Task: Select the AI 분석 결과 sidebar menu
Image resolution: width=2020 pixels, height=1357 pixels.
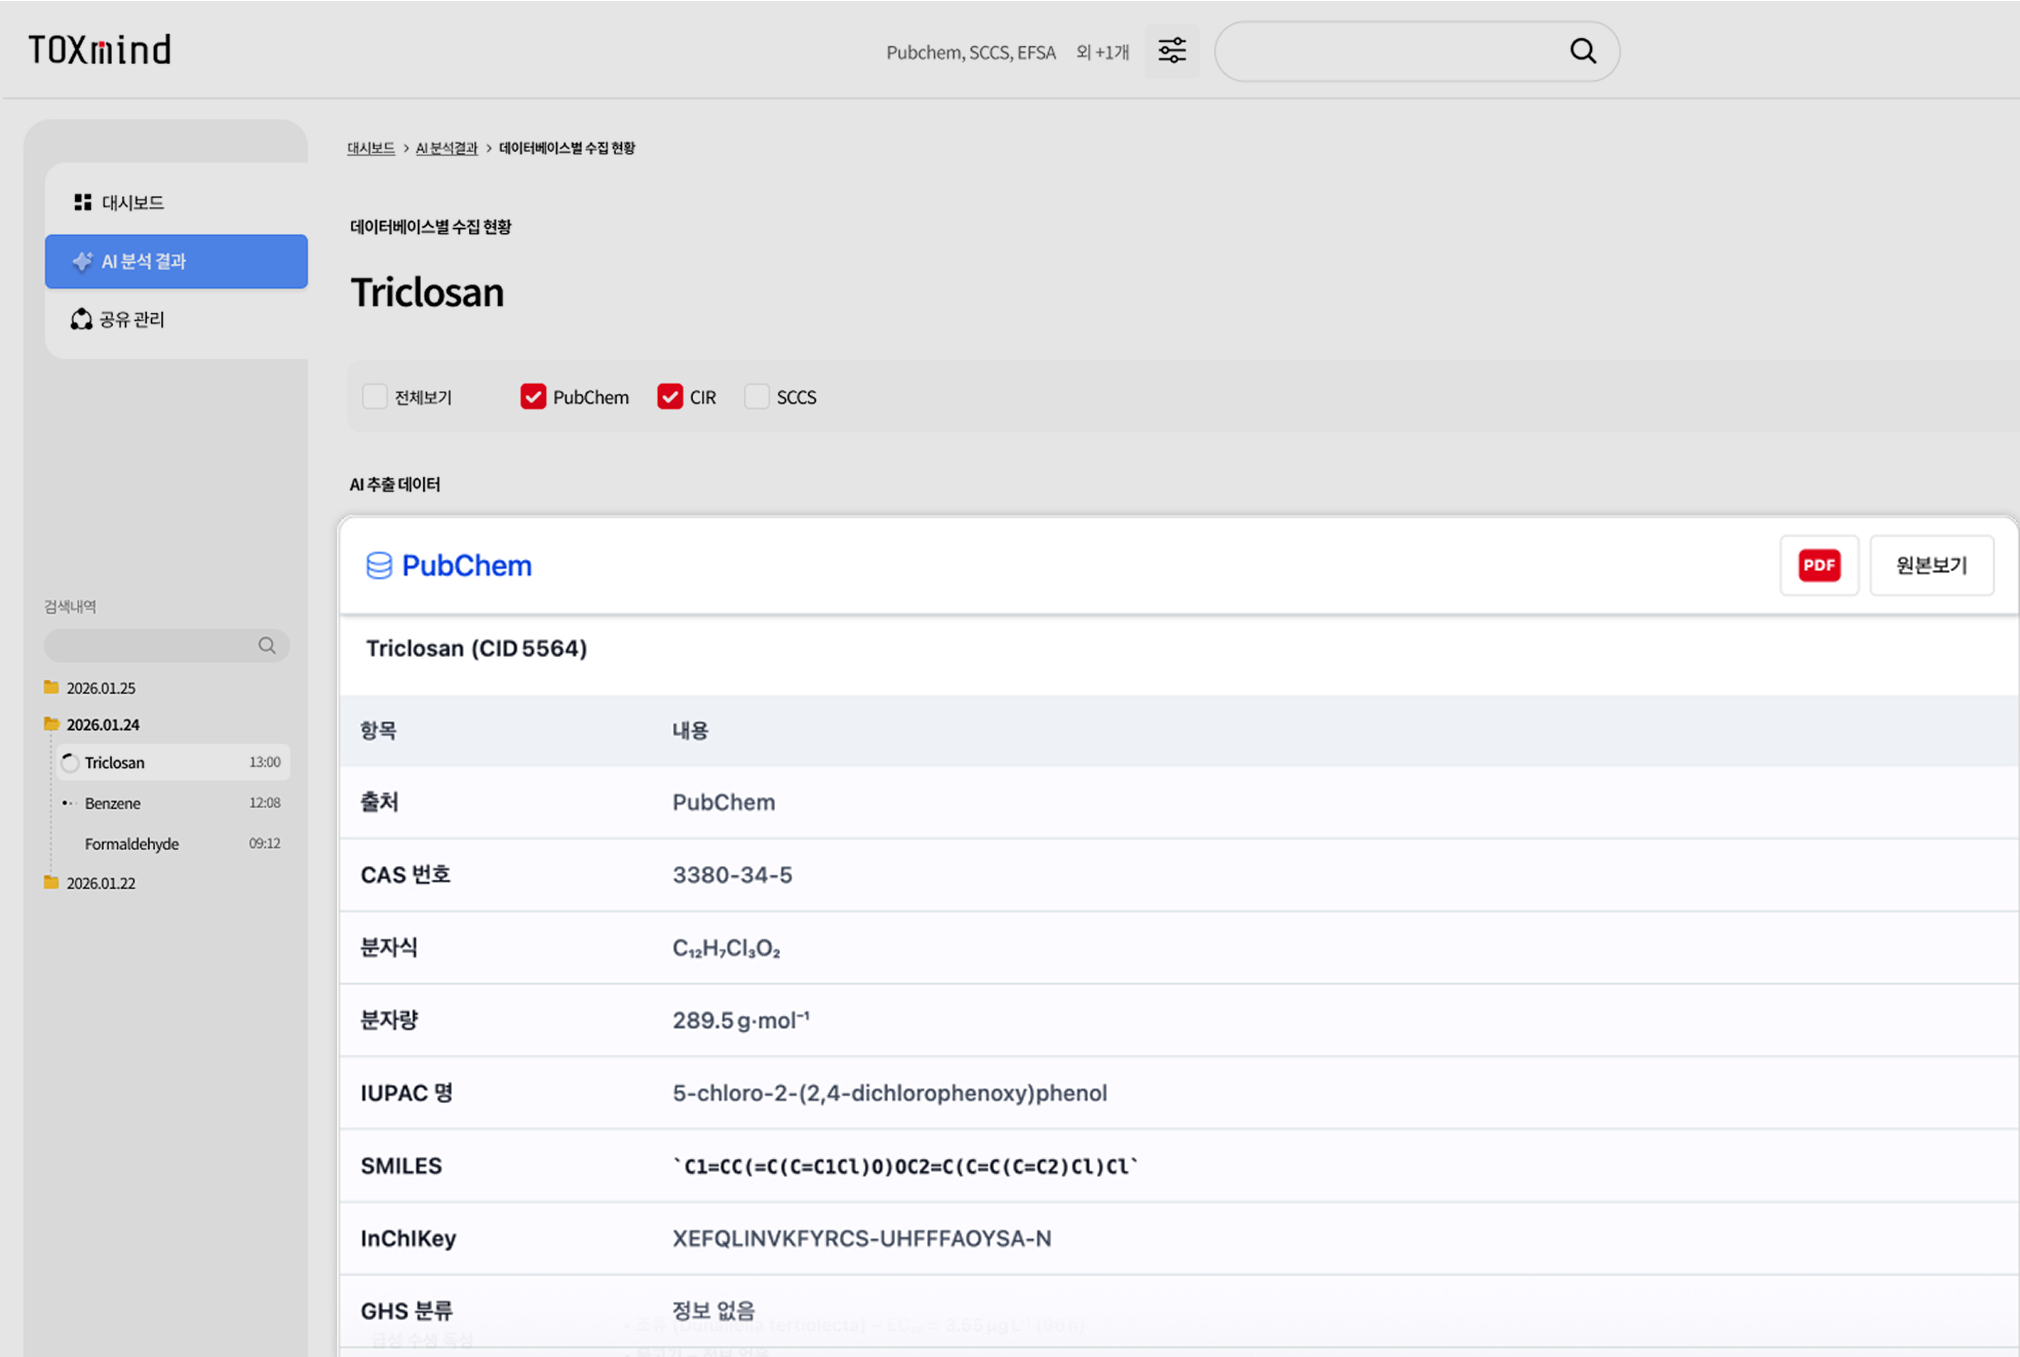Action: click(x=176, y=261)
